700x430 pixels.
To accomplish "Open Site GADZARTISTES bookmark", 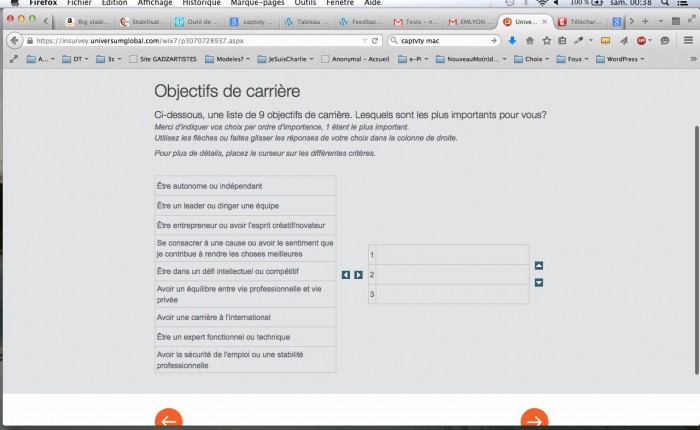I will coord(163,59).
